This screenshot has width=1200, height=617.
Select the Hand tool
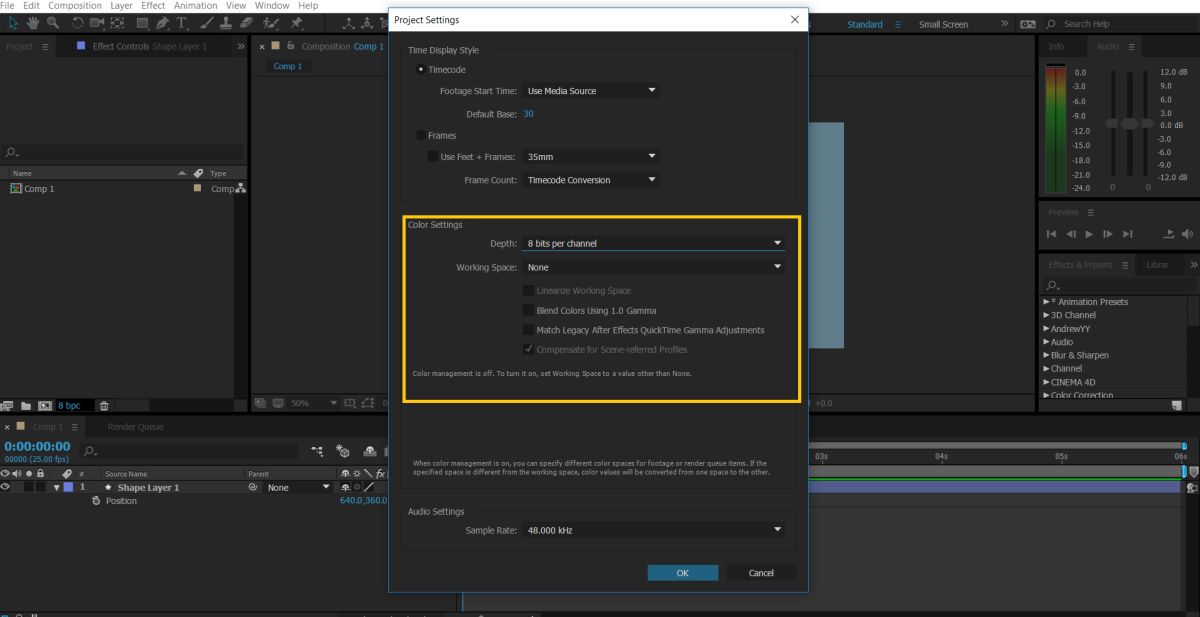(x=33, y=23)
